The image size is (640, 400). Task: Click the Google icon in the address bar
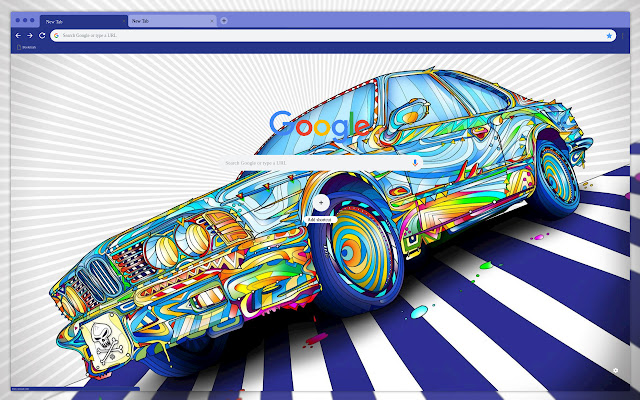coord(56,36)
